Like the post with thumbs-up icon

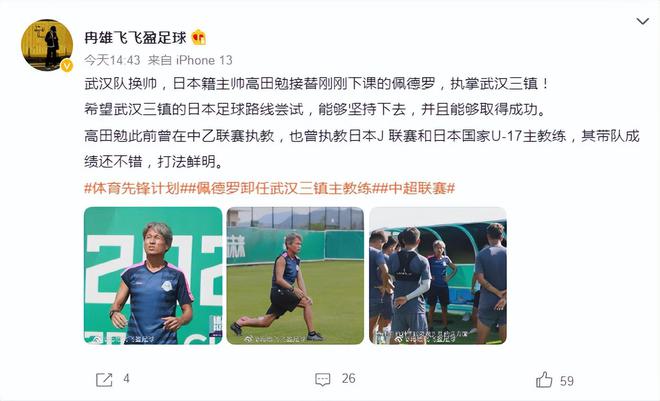544,380
